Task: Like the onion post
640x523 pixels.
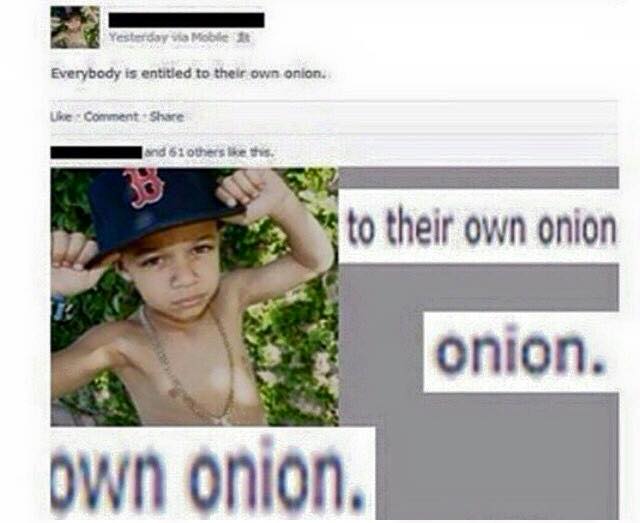Action: (58, 117)
